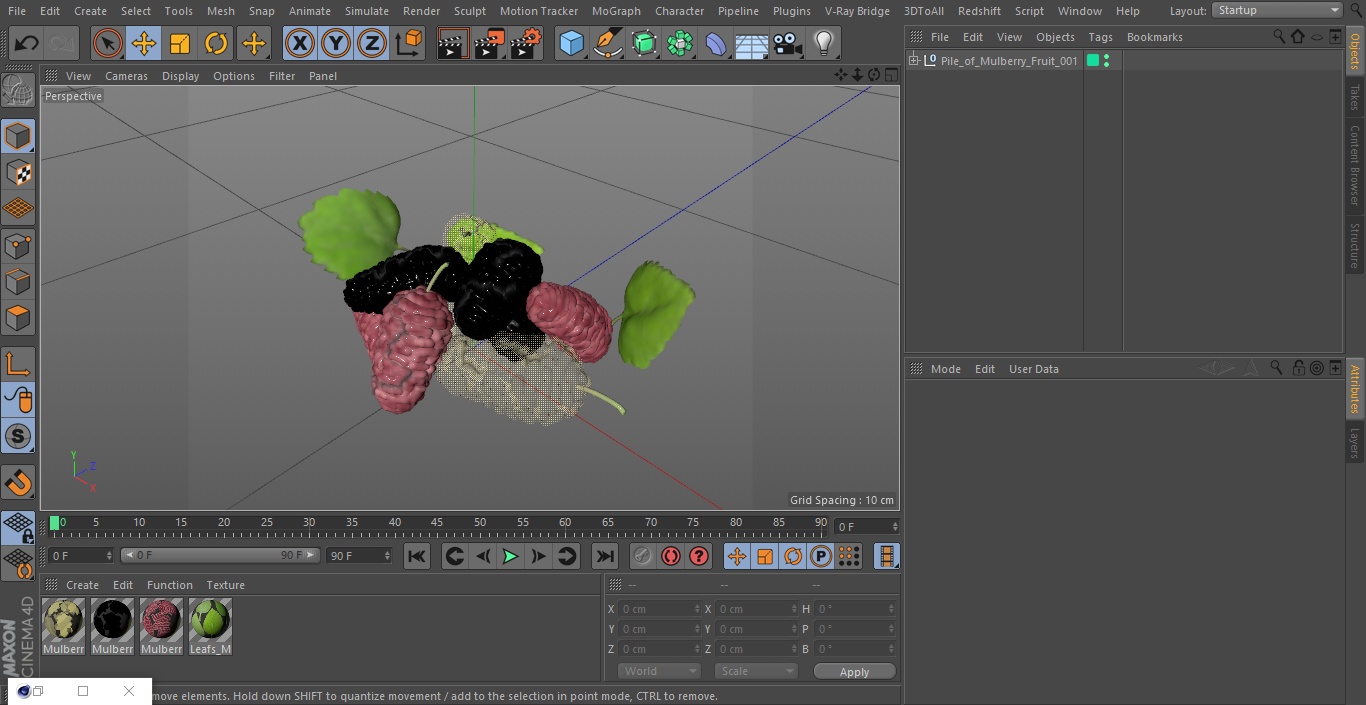Open the Content Browser side tab
Screen dimensions: 1366x705
click(x=1355, y=165)
